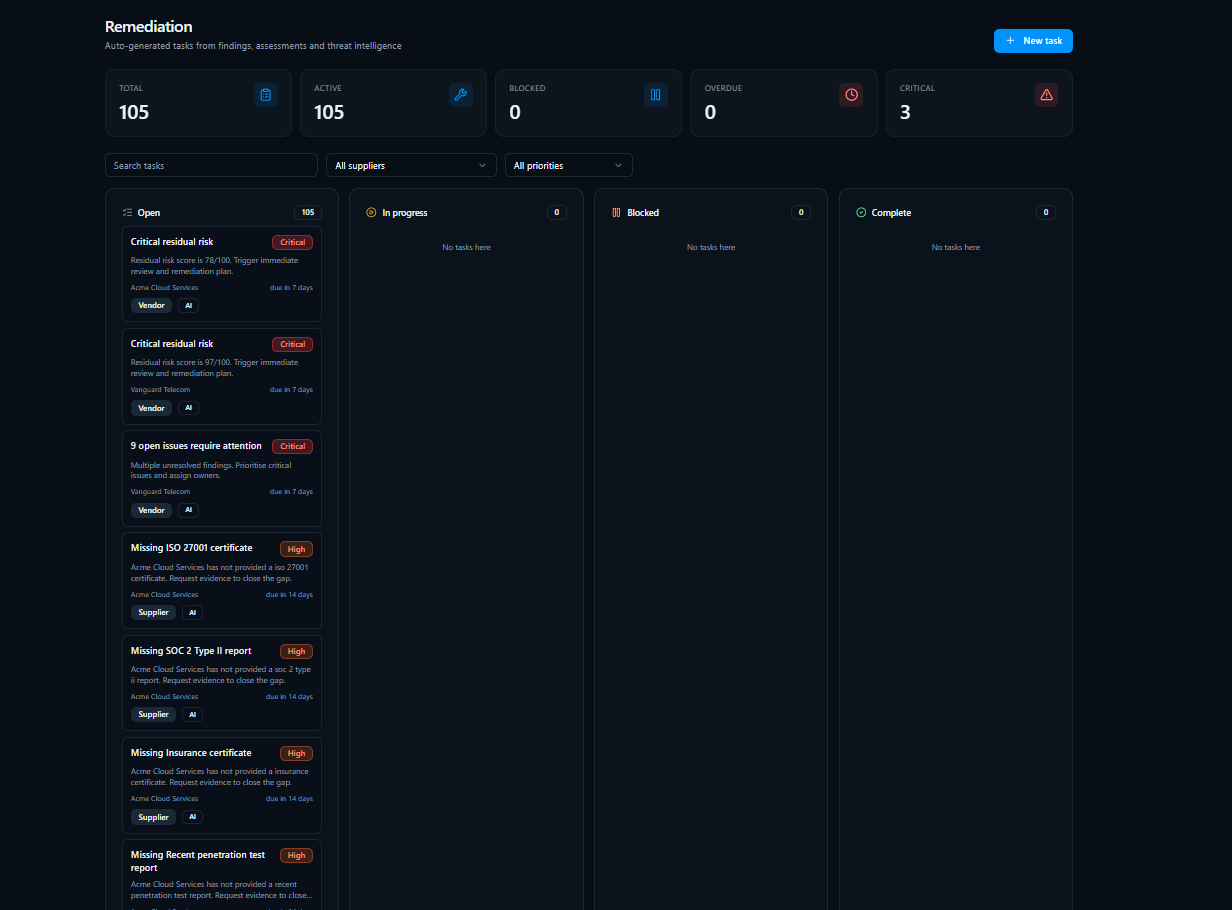Click the Open column list icon
1232x910 pixels.
click(127, 213)
